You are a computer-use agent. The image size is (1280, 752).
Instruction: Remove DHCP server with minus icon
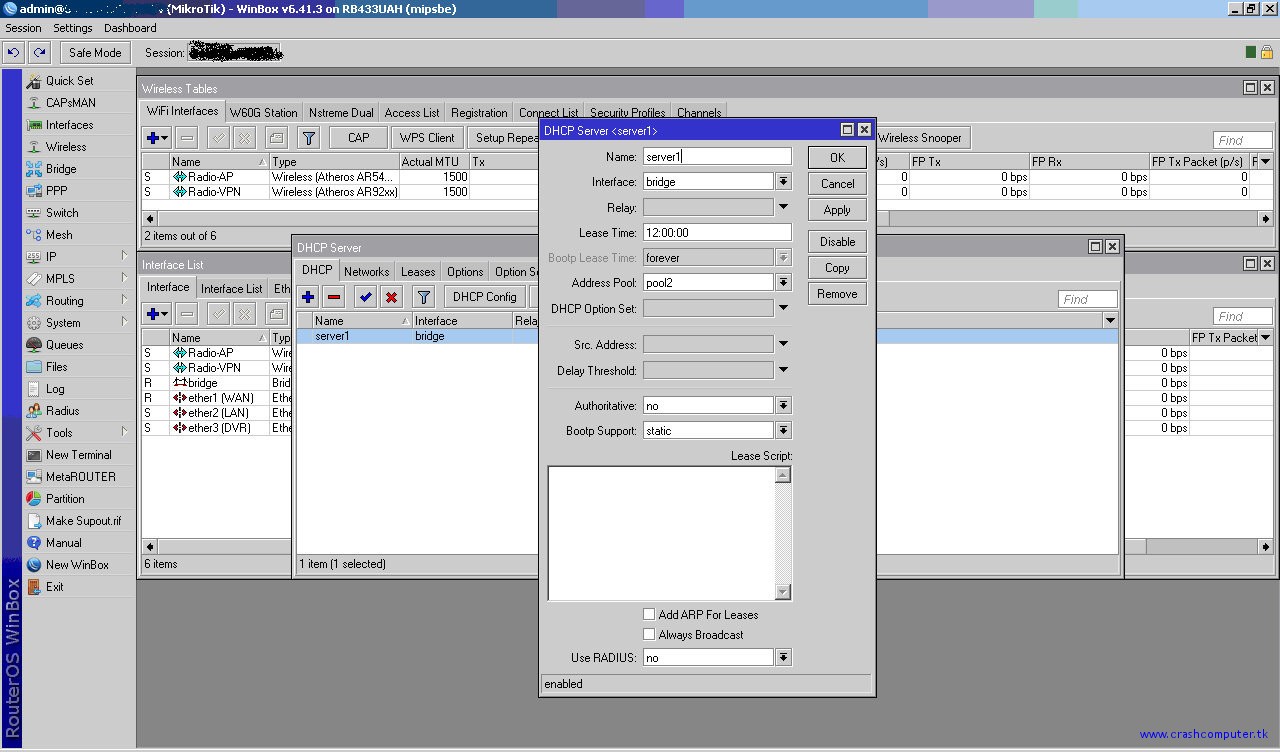pos(334,297)
